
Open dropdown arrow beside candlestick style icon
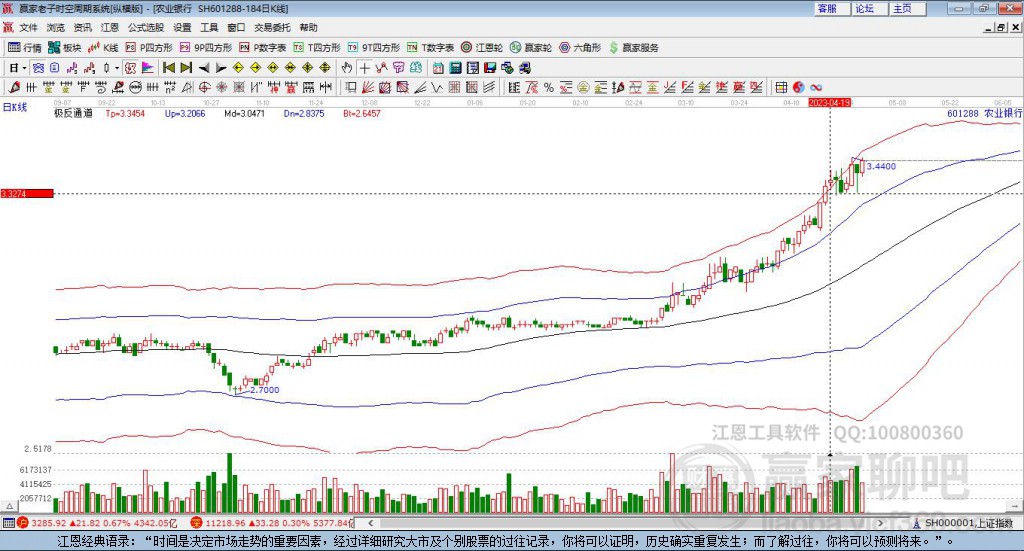point(117,68)
